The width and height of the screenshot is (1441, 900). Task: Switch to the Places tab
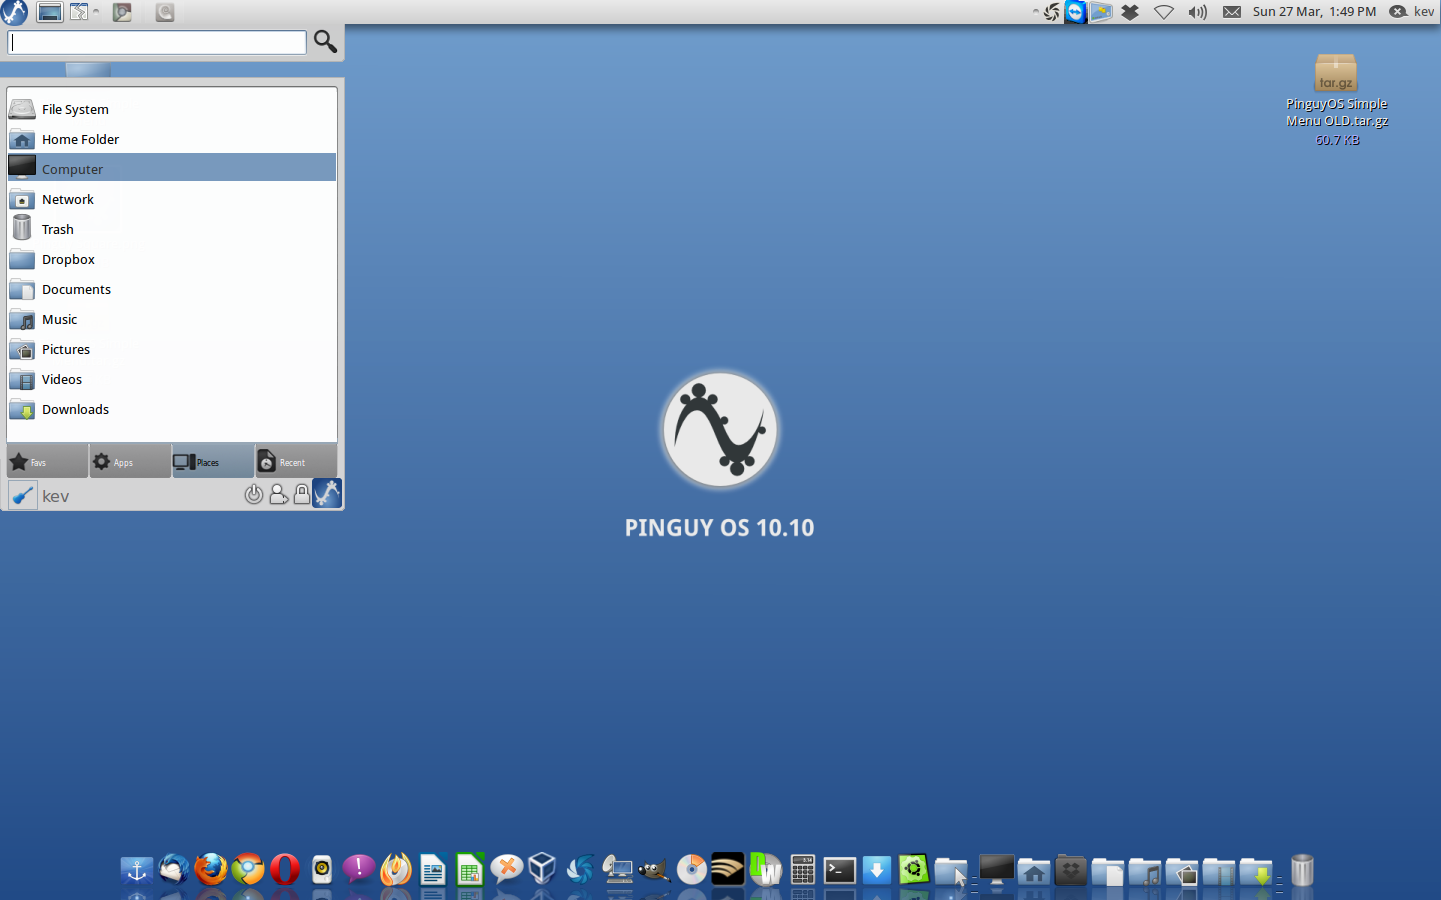(213, 461)
